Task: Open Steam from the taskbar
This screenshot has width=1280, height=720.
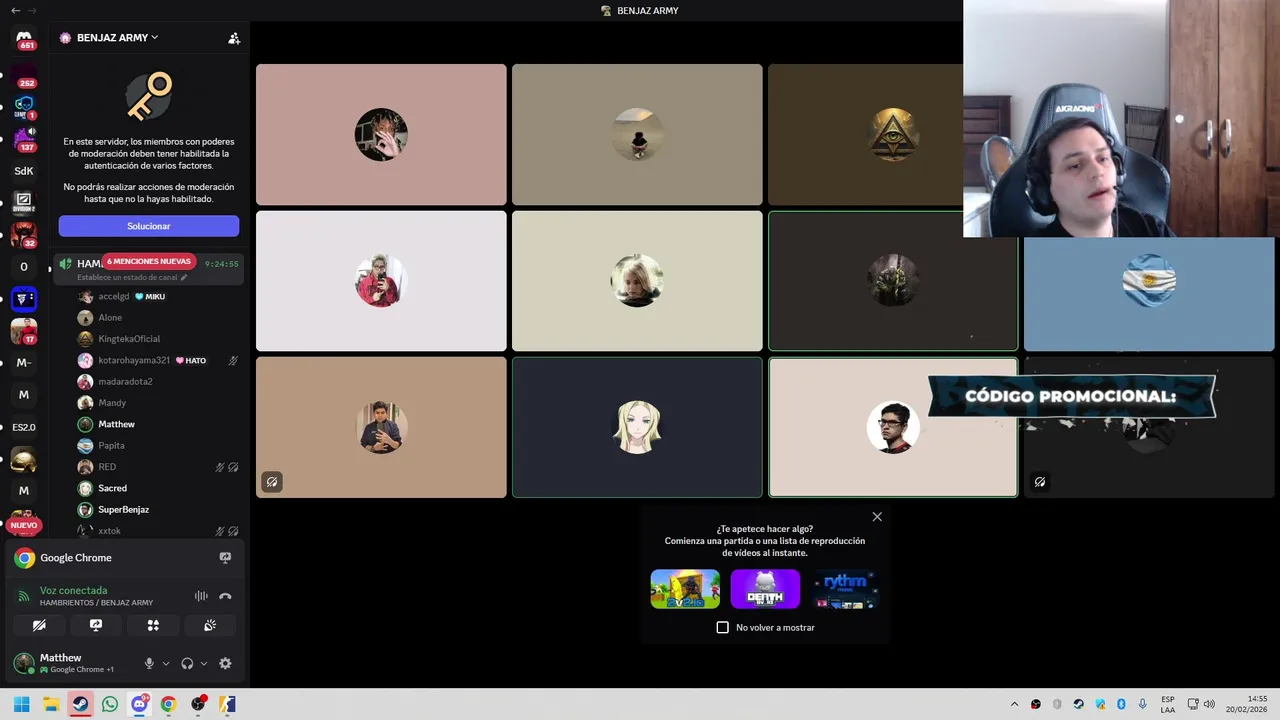Action: pos(80,704)
